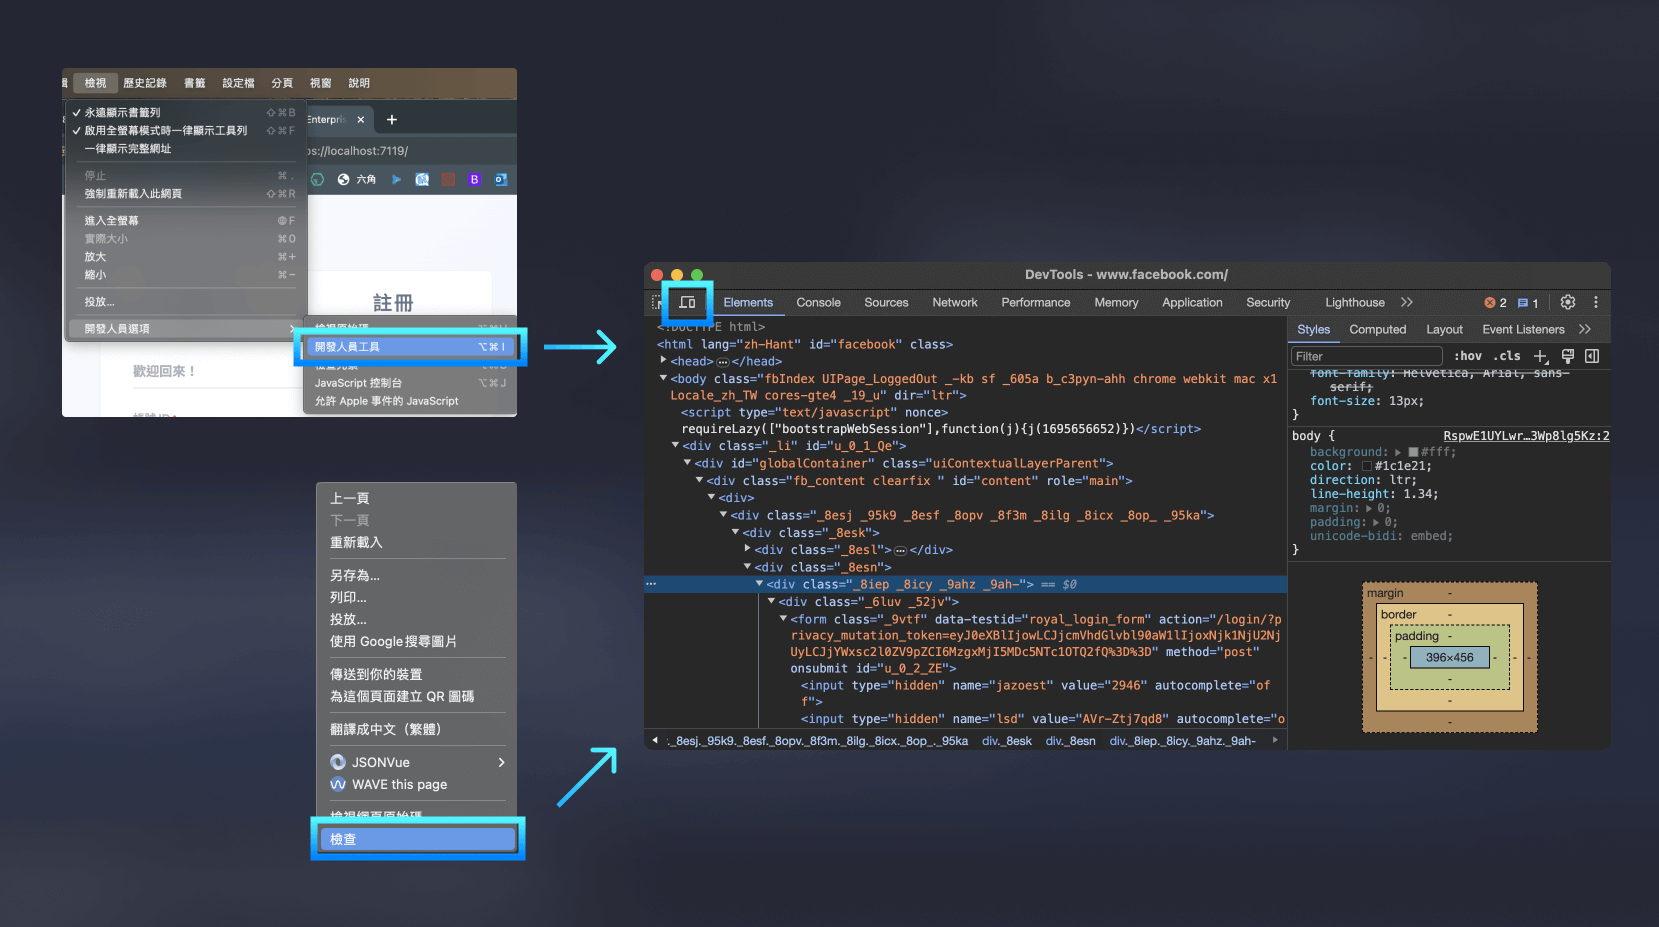Open the 檢視 menu bar item

95,83
